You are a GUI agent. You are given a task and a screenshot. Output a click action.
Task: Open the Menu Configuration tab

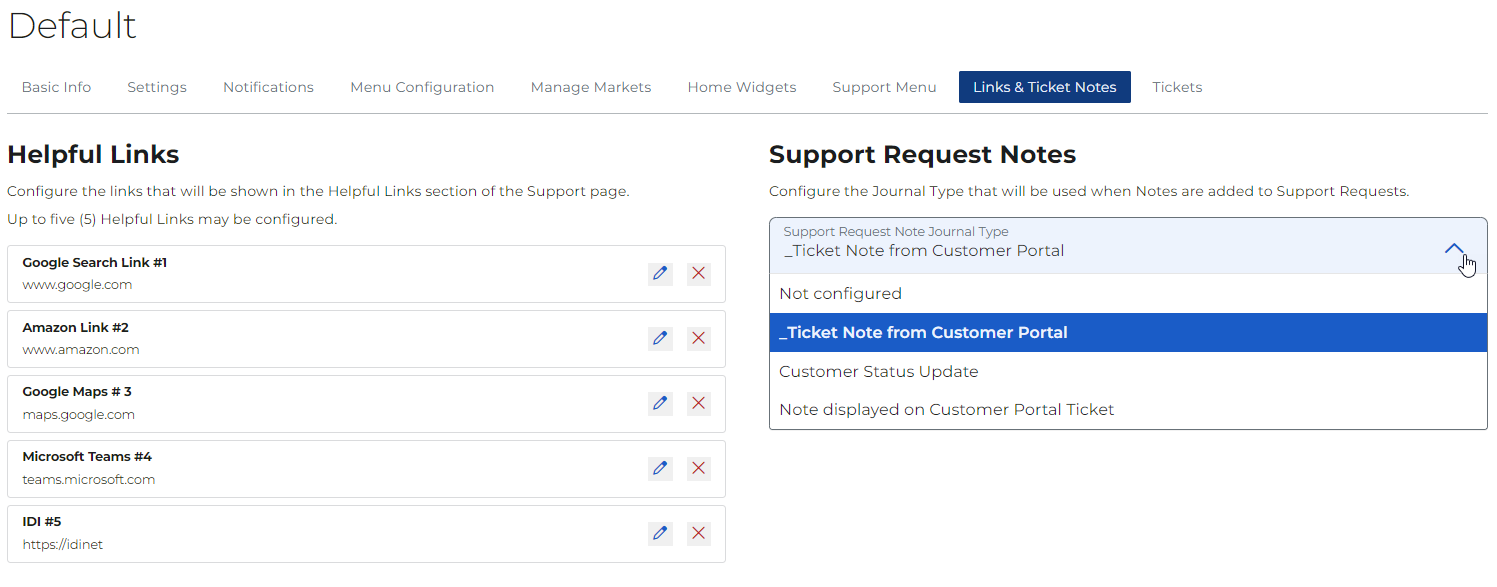coord(422,87)
